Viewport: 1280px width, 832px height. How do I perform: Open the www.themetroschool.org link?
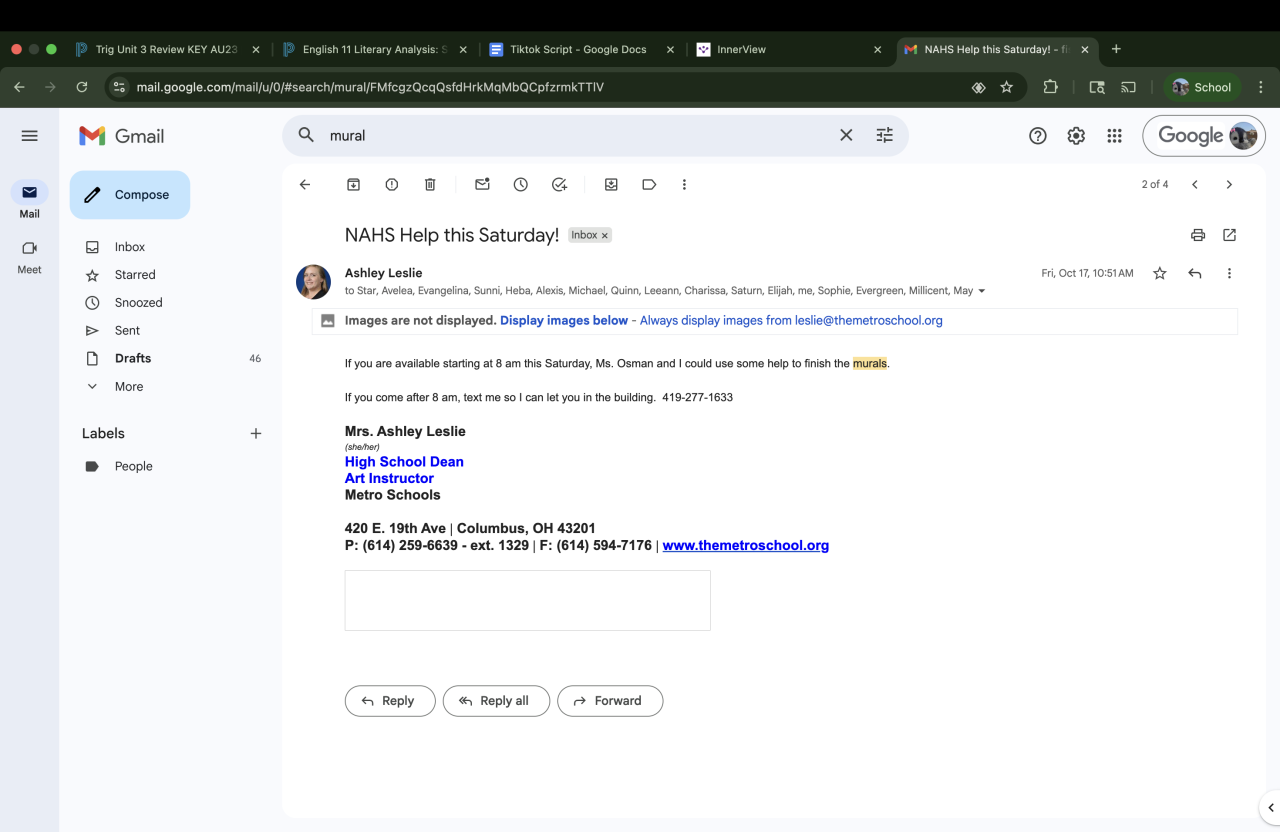pos(746,546)
